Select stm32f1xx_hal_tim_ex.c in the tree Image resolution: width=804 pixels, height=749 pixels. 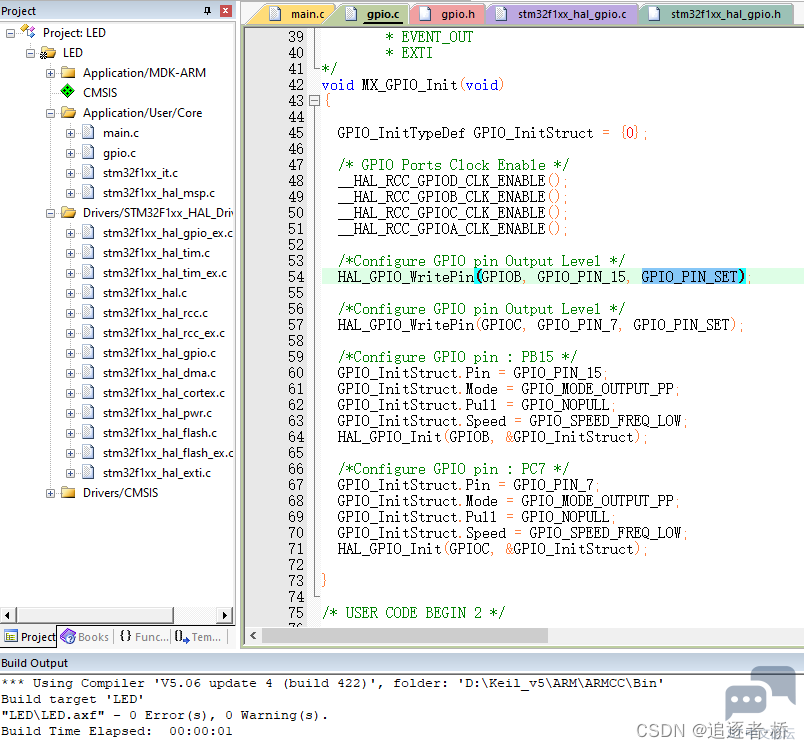click(x=165, y=273)
